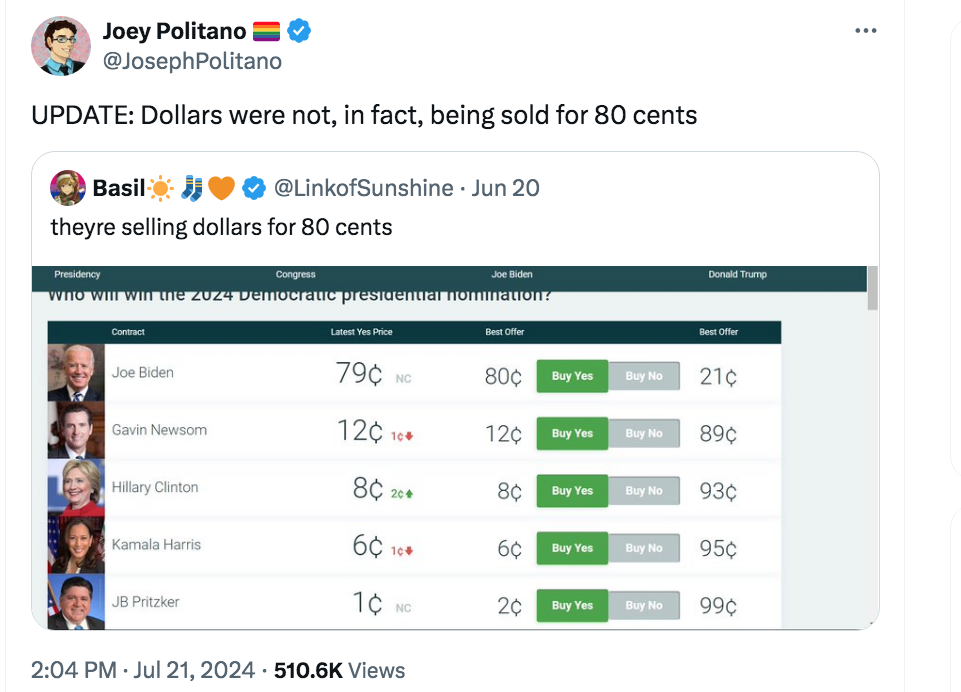
Task: Click the verified badge next to Basil
Action: (254, 188)
